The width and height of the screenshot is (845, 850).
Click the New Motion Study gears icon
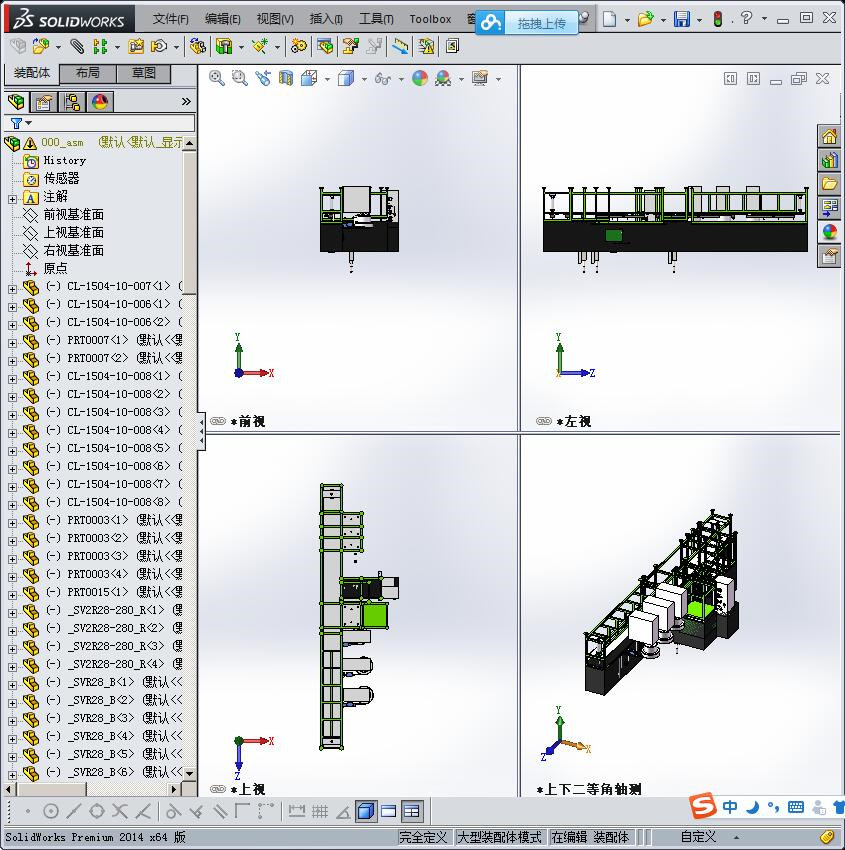click(298, 47)
